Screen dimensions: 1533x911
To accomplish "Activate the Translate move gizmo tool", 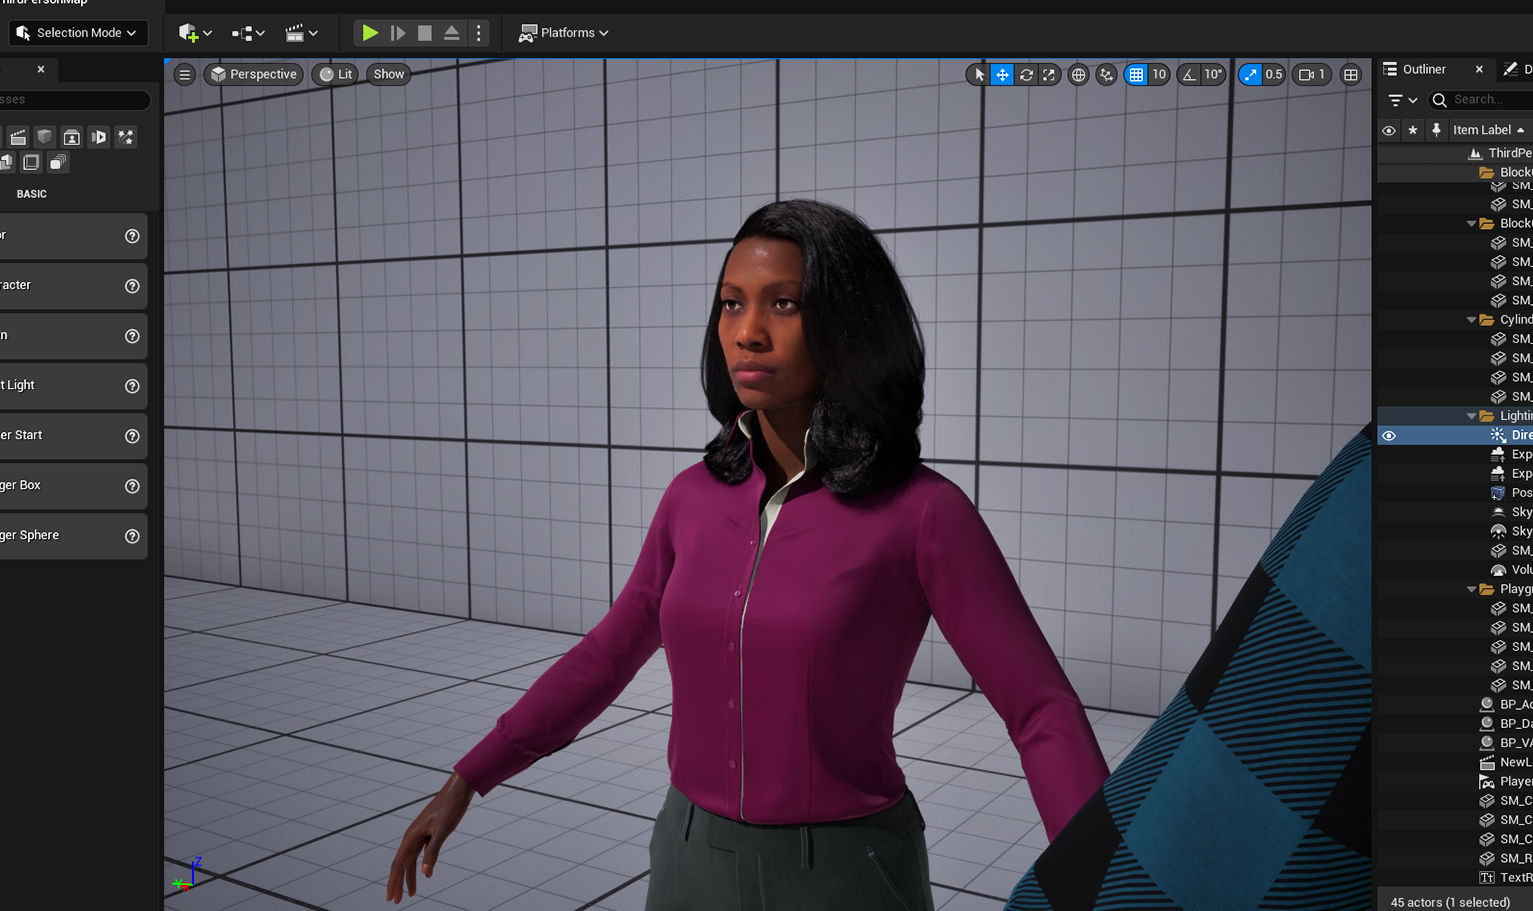I will [1002, 74].
